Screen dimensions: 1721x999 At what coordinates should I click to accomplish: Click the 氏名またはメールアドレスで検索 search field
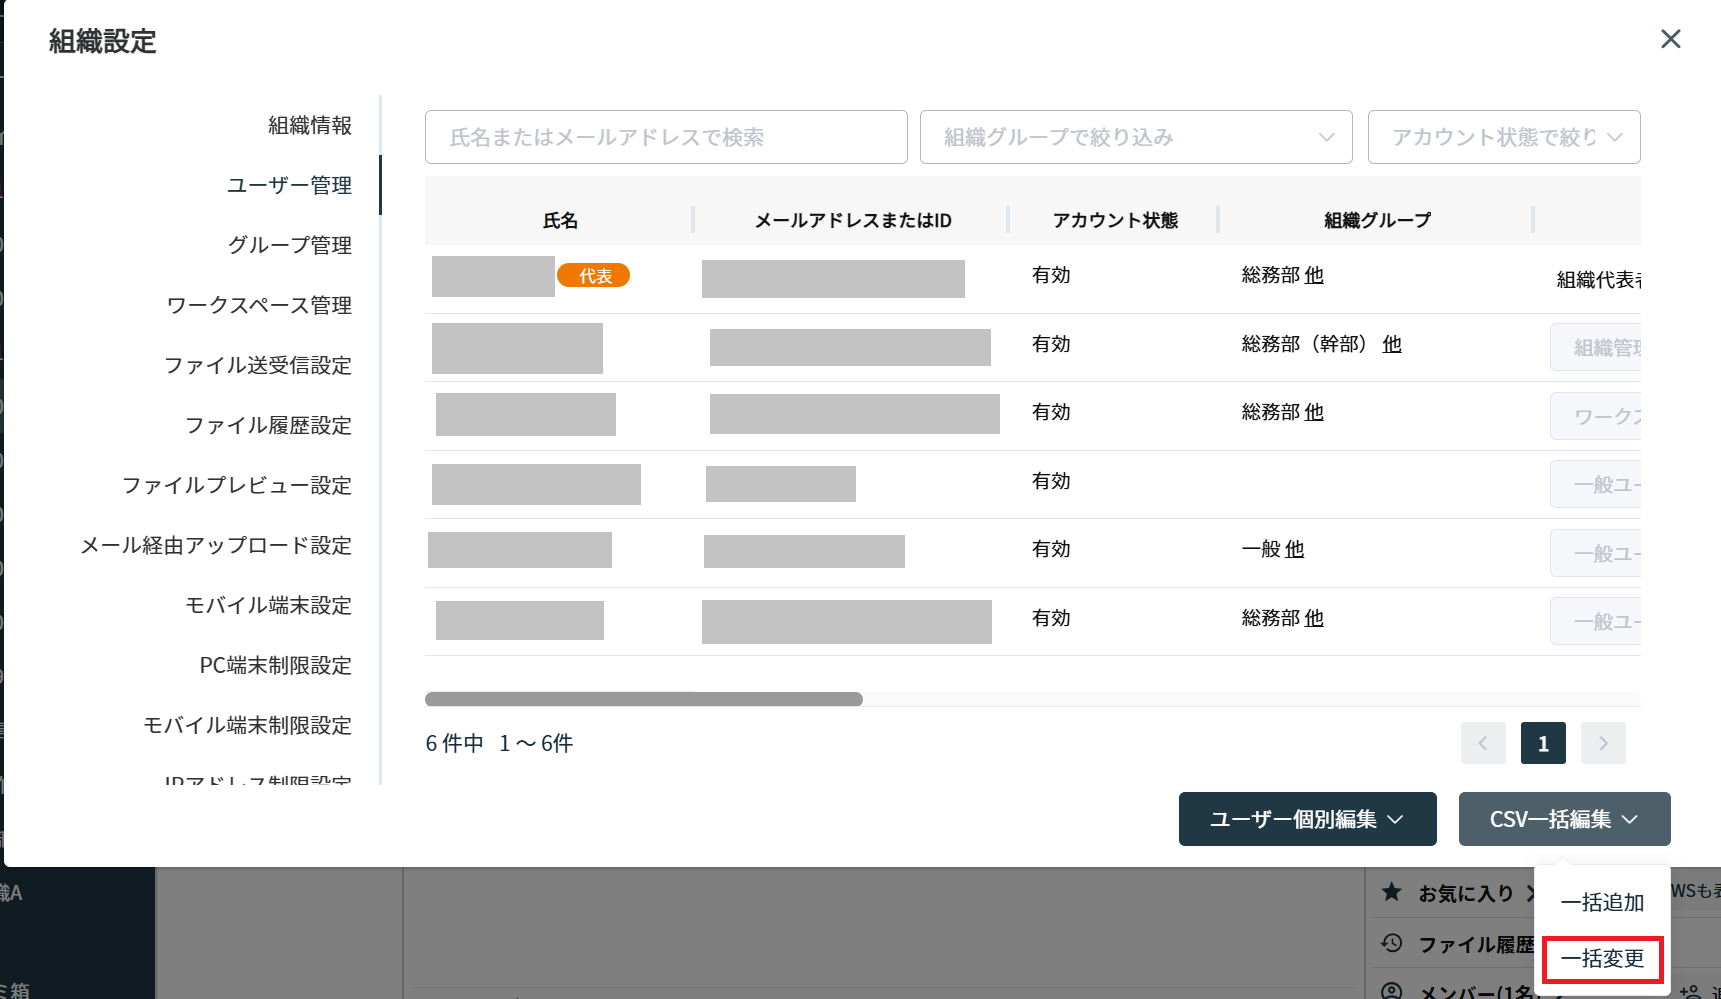666,137
